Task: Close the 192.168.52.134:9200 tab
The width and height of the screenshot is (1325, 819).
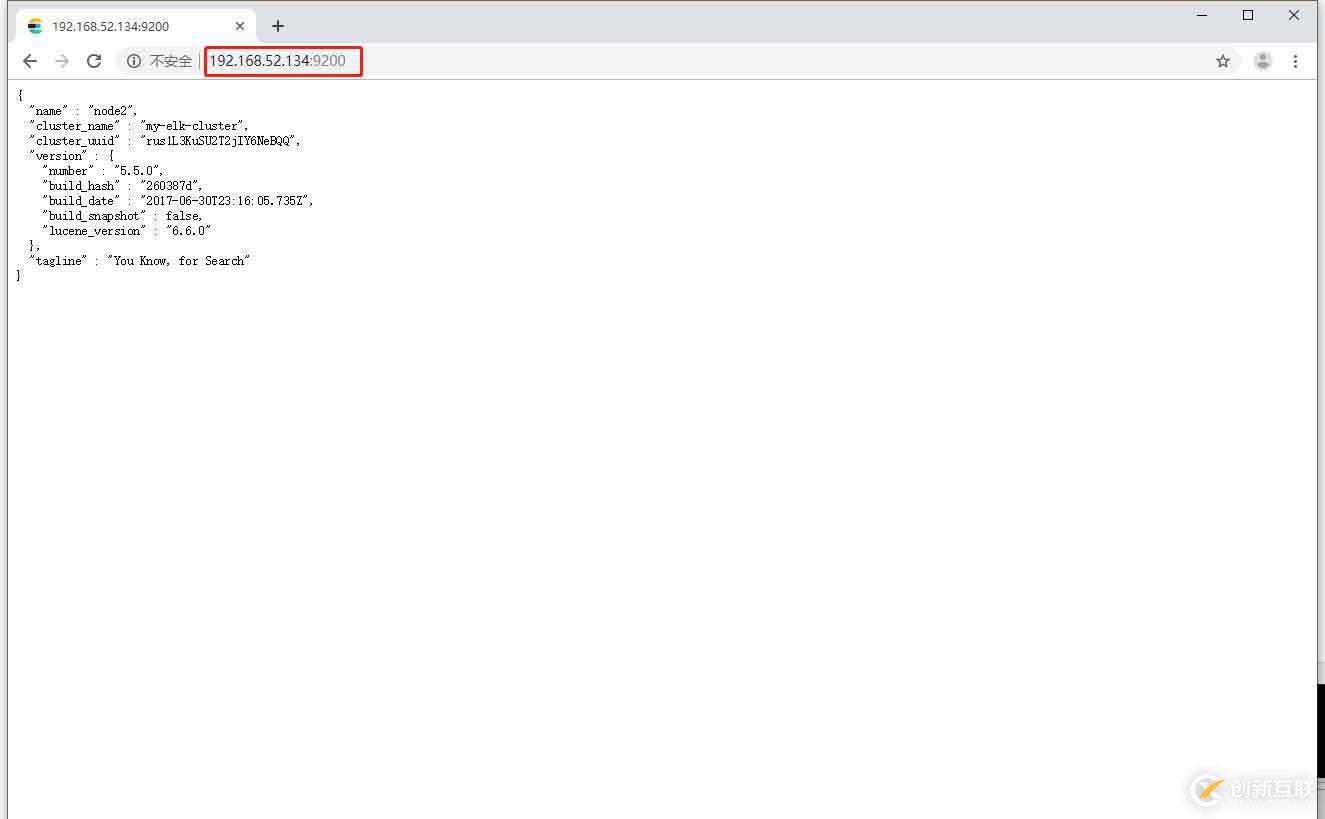Action: (x=241, y=26)
